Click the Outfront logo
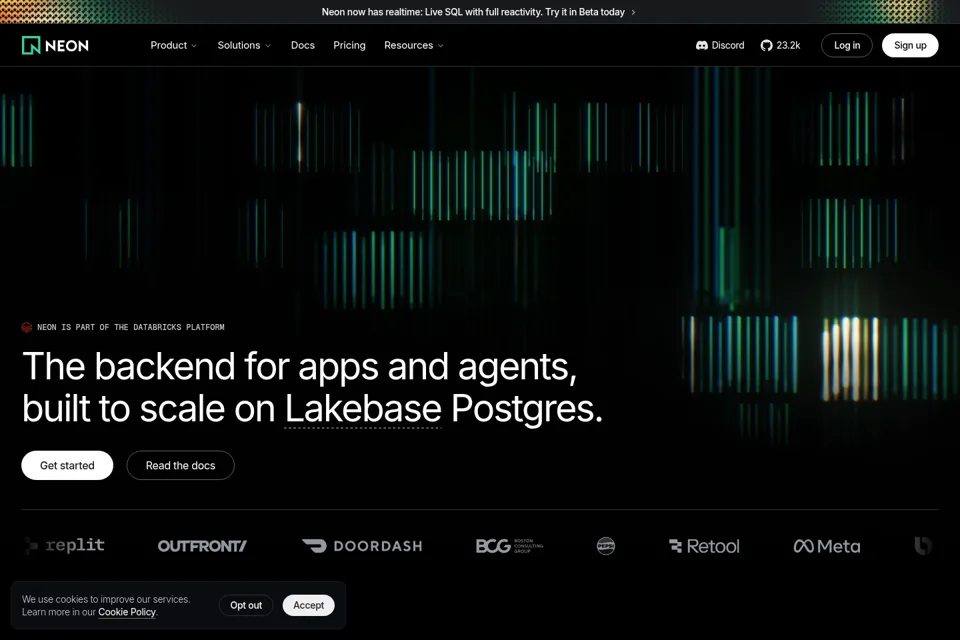The image size is (960, 640). click(202, 546)
